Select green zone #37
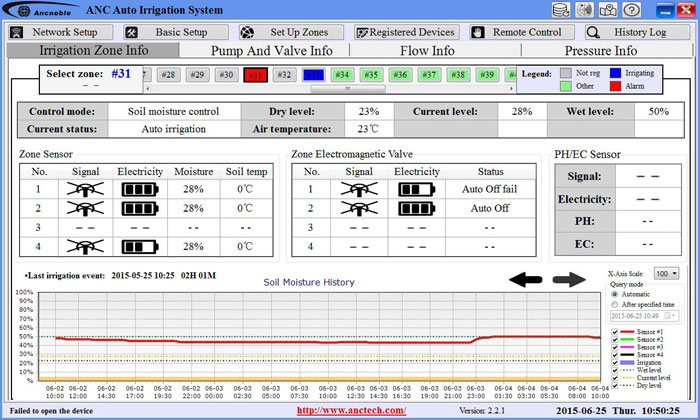The image size is (700, 420). (x=429, y=75)
